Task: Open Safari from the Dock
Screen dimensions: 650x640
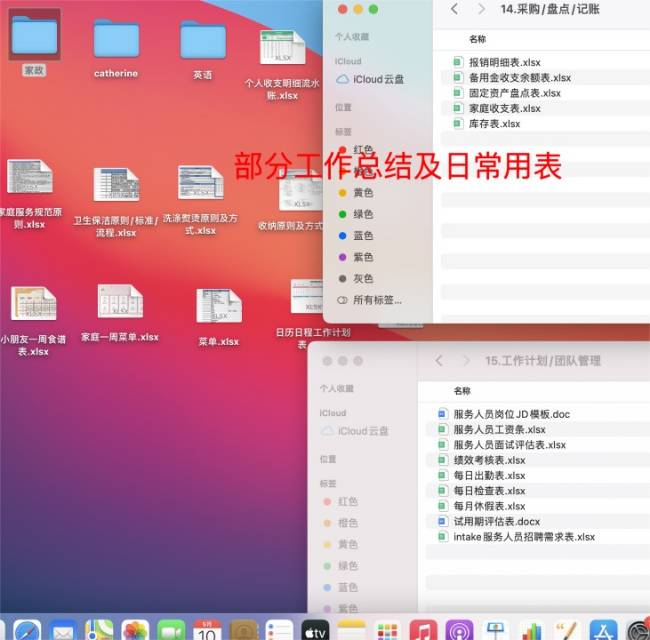Action: 27,630
